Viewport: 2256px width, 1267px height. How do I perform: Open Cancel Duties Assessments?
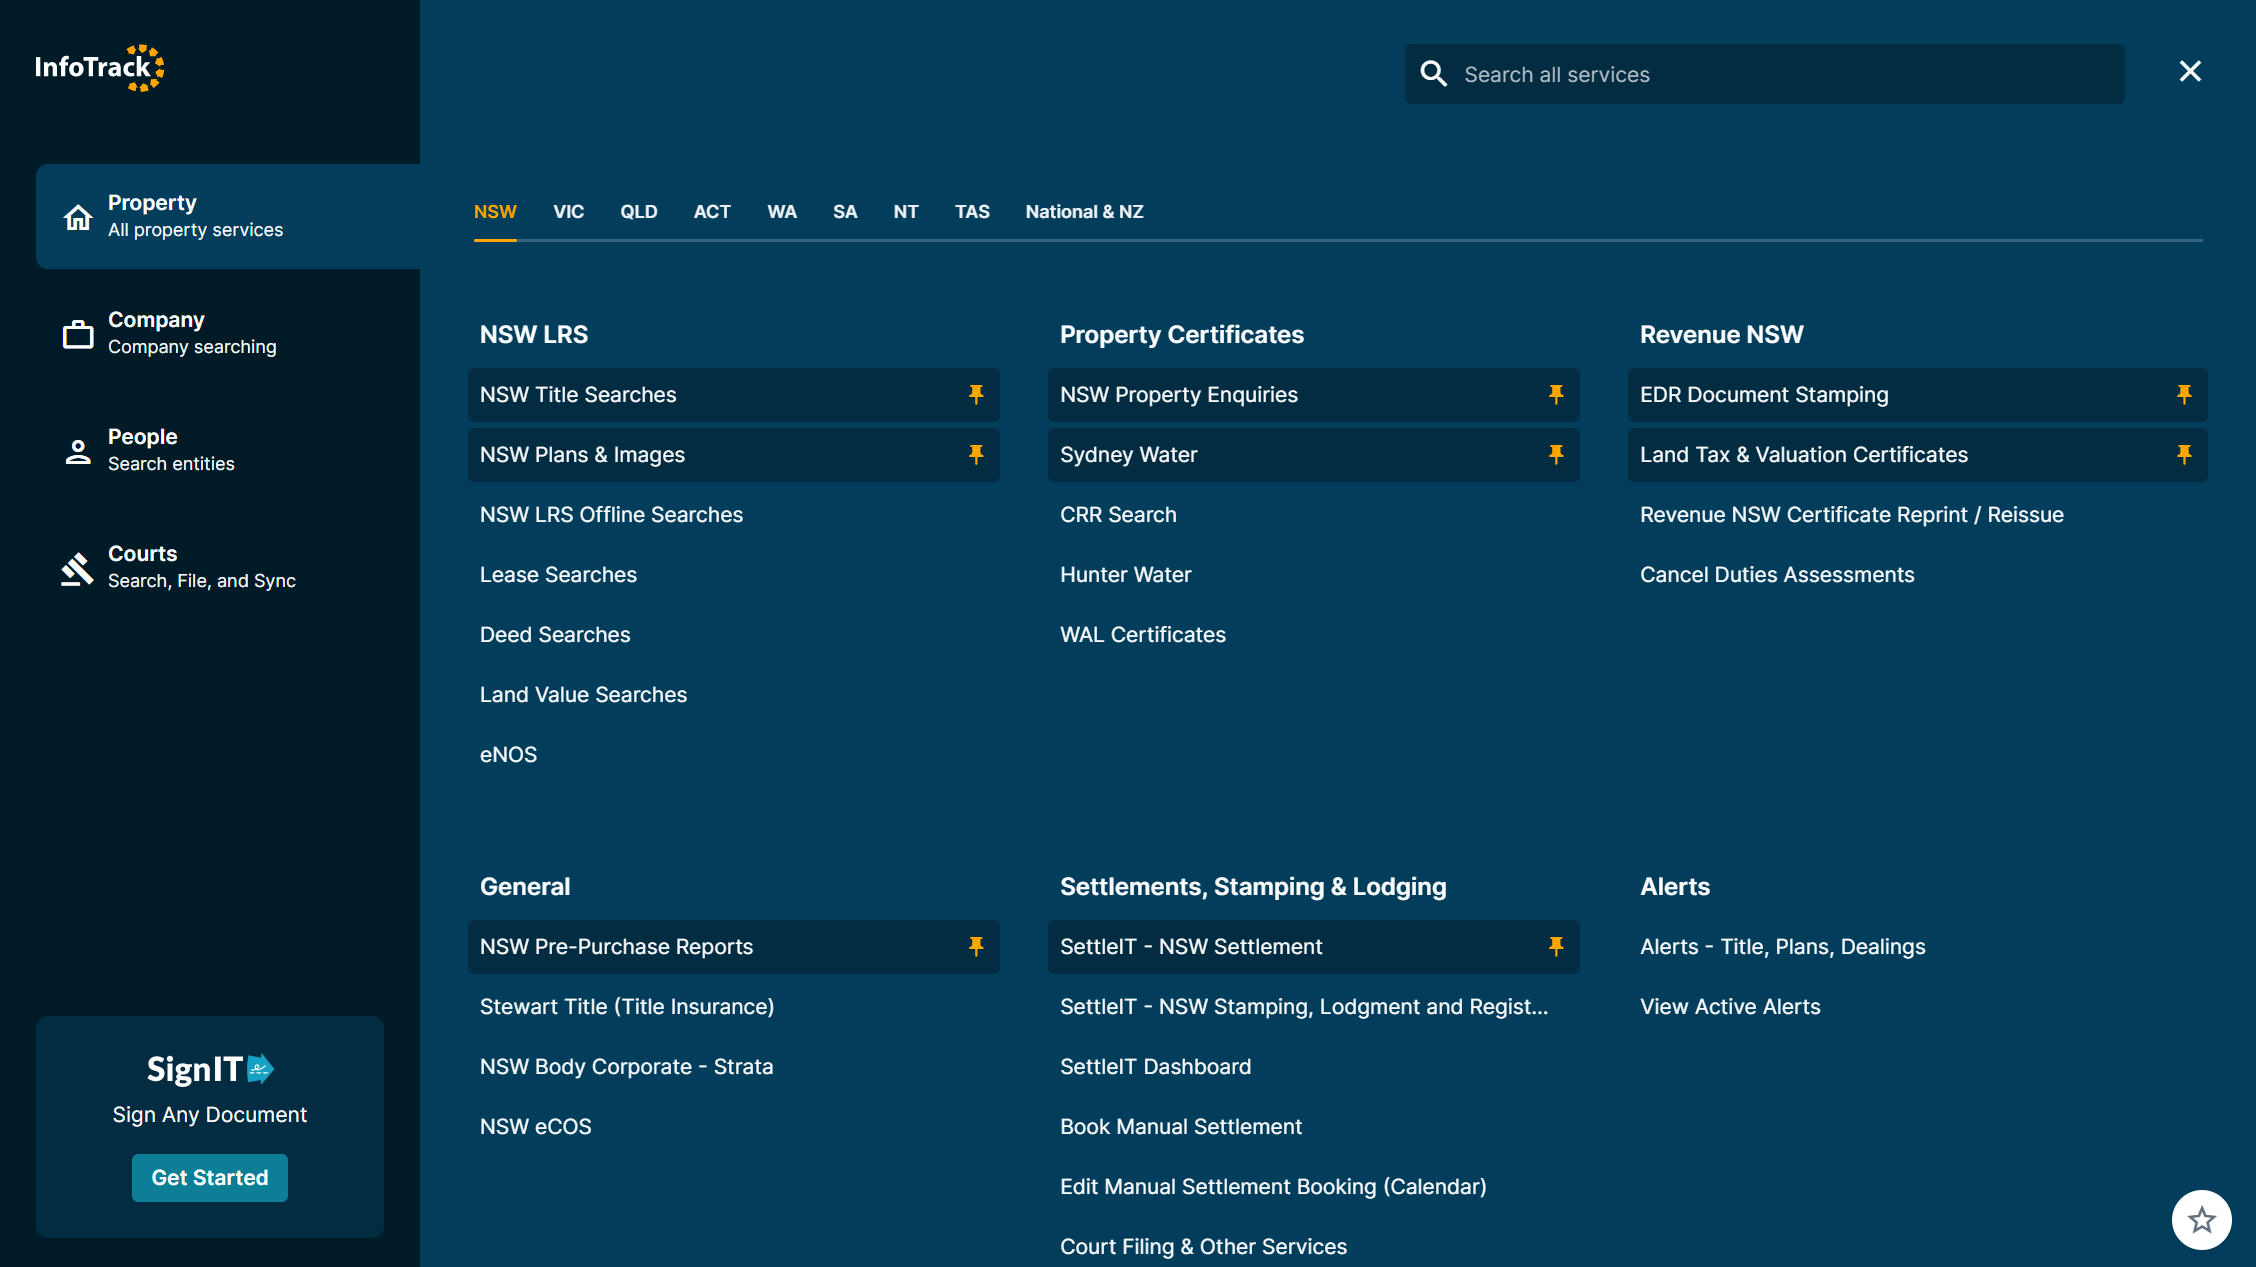[x=1777, y=575]
